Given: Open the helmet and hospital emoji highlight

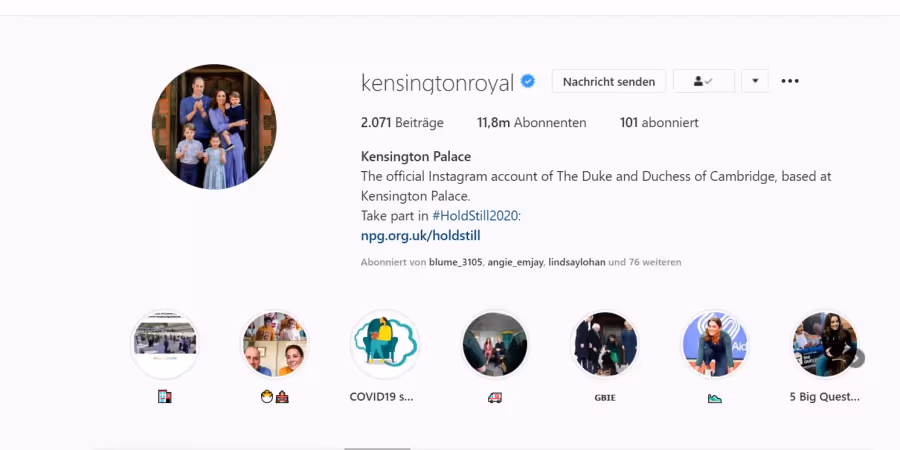Looking at the screenshot, I should point(274,344).
